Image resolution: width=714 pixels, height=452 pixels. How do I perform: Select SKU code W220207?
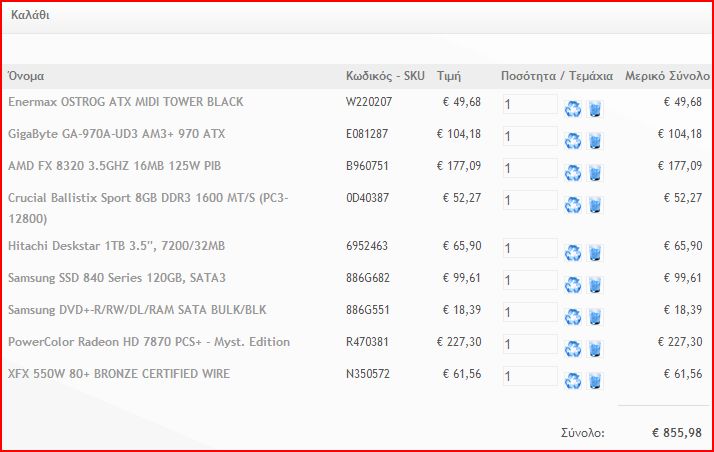[369, 102]
